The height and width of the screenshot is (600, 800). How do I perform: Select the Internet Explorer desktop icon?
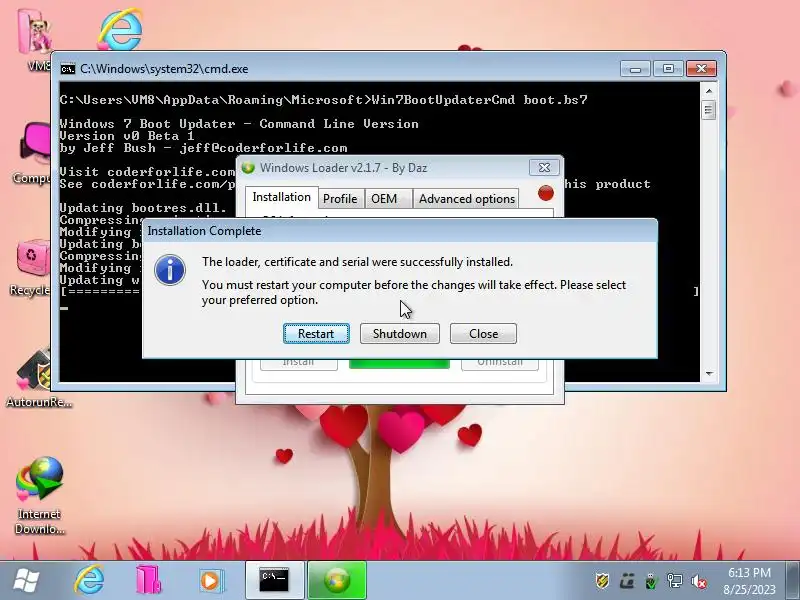[x=120, y=30]
